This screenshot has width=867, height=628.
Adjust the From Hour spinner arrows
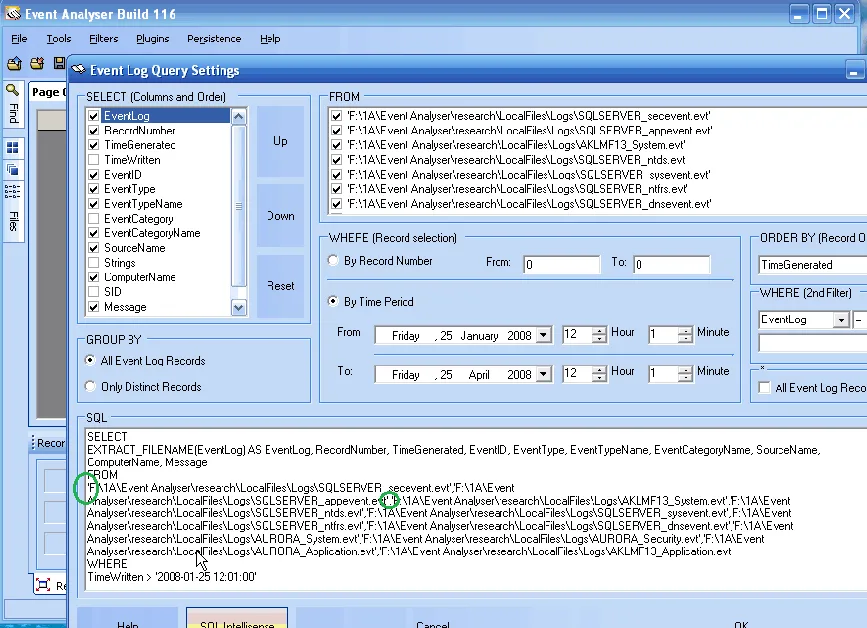click(599, 334)
